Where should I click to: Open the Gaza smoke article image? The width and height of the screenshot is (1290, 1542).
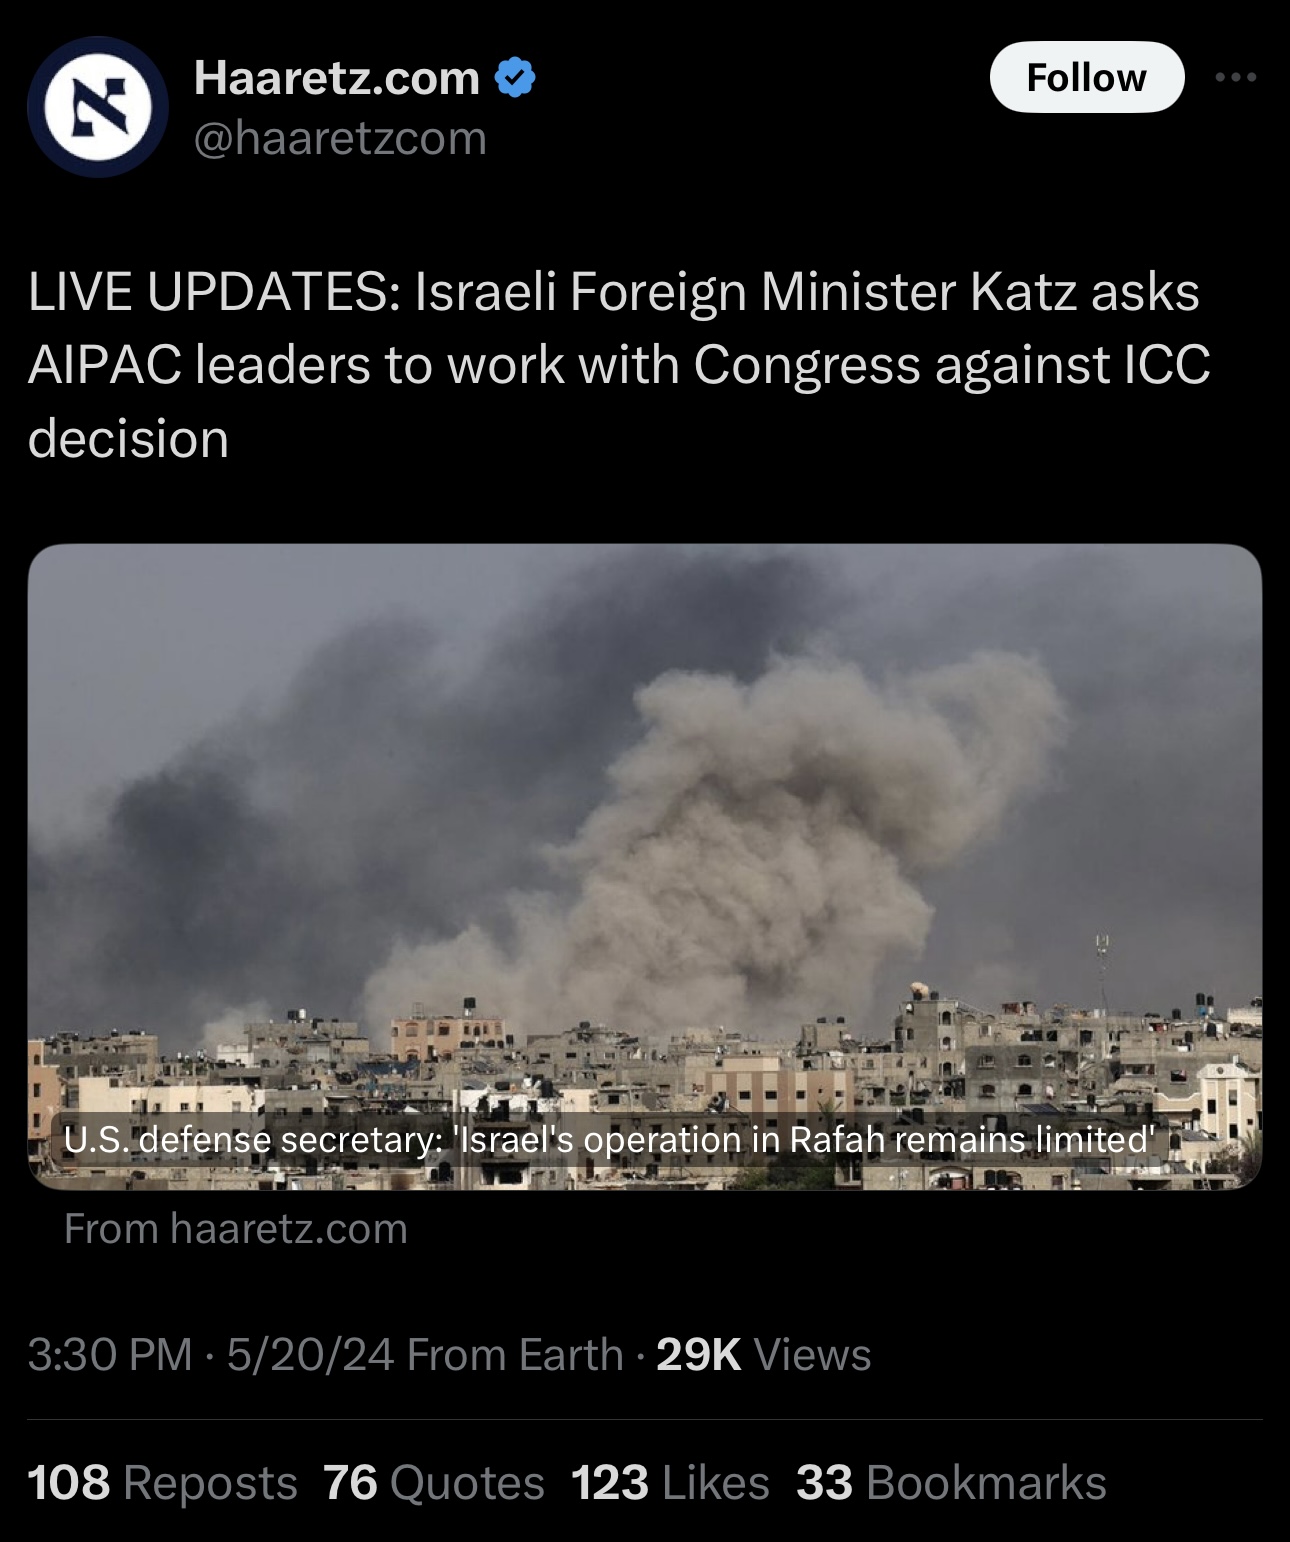(645, 866)
